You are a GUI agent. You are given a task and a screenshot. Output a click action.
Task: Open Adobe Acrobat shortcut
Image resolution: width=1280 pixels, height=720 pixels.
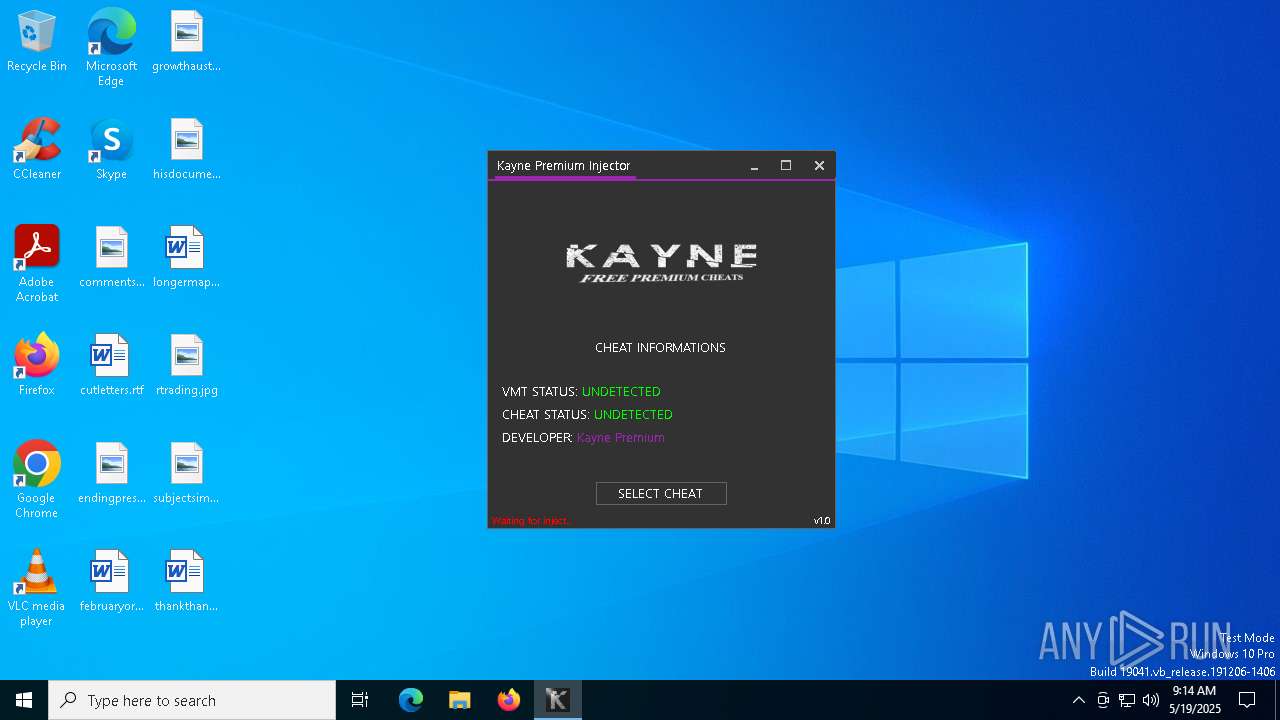(37, 264)
